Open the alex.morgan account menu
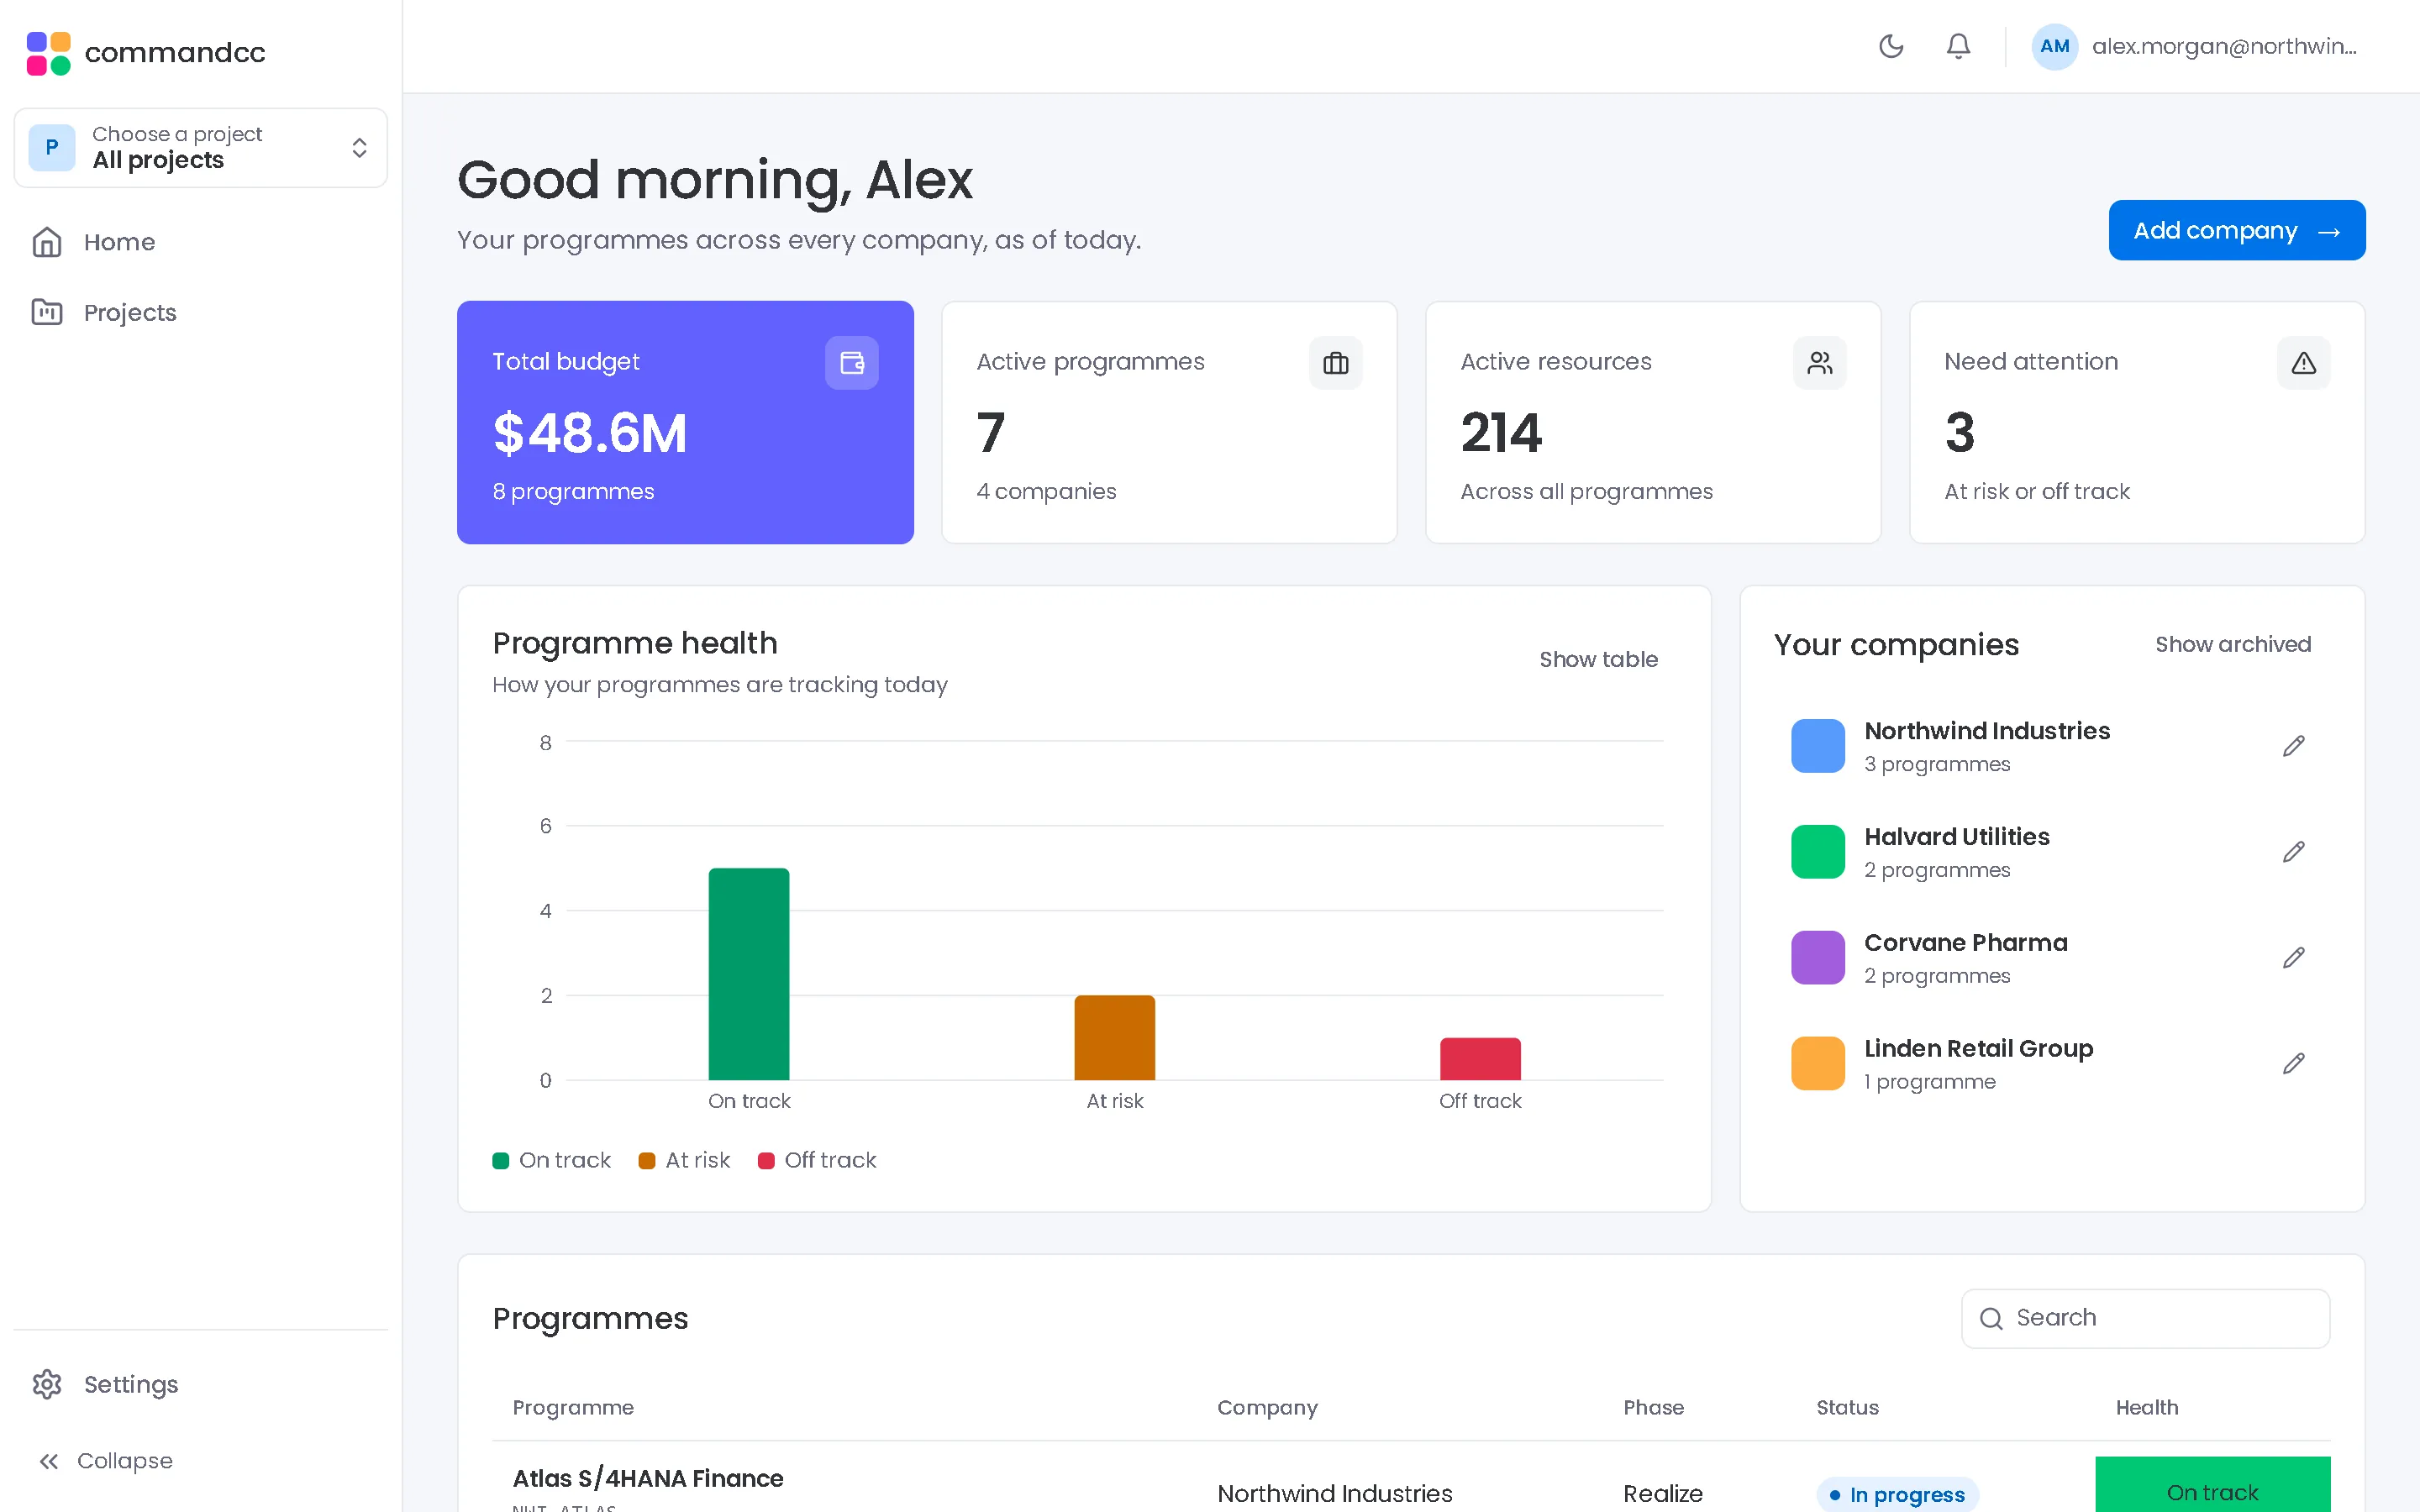This screenshot has width=2420, height=1512. [x=2196, y=46]
